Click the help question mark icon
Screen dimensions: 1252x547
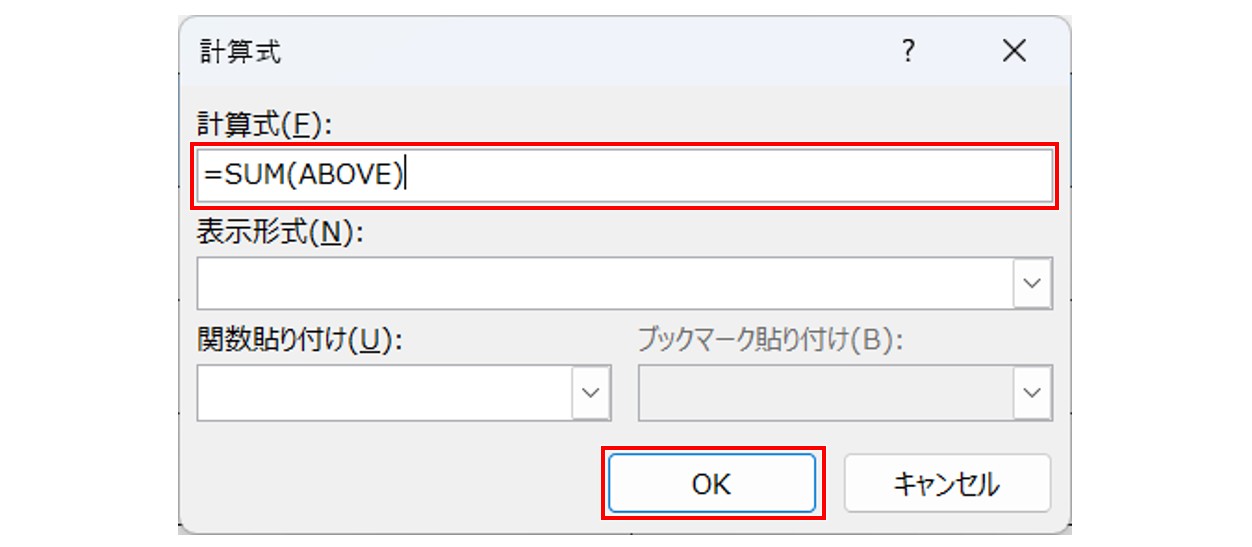(908, 52)
